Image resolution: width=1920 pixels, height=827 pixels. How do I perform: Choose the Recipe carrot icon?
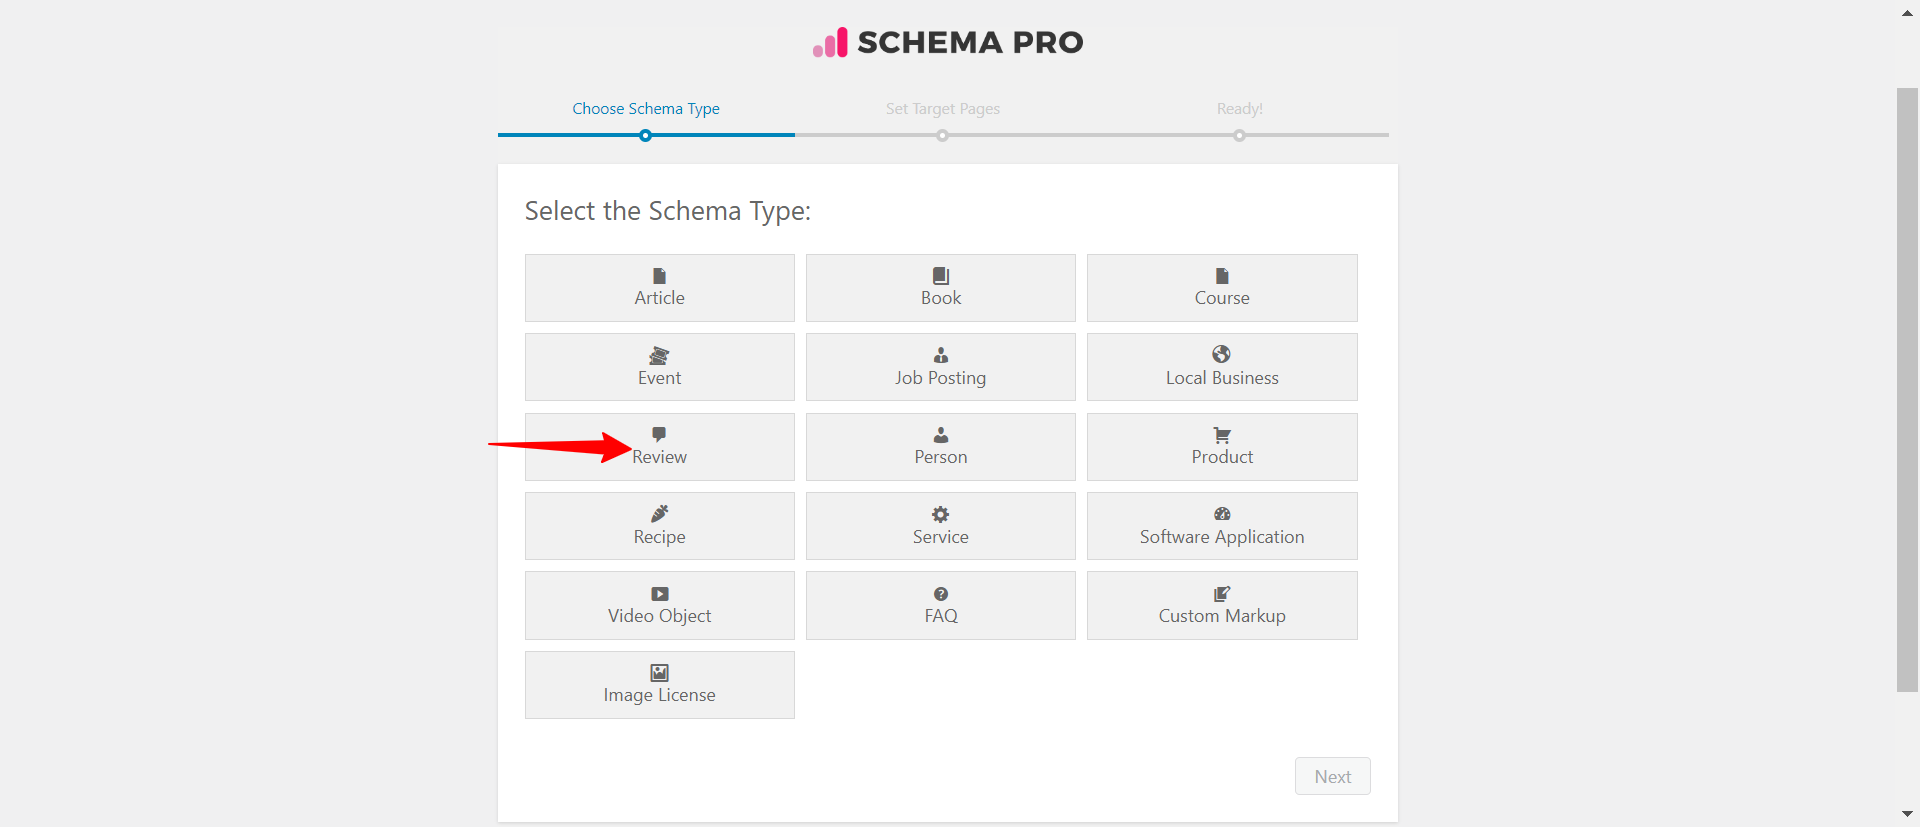659,514
